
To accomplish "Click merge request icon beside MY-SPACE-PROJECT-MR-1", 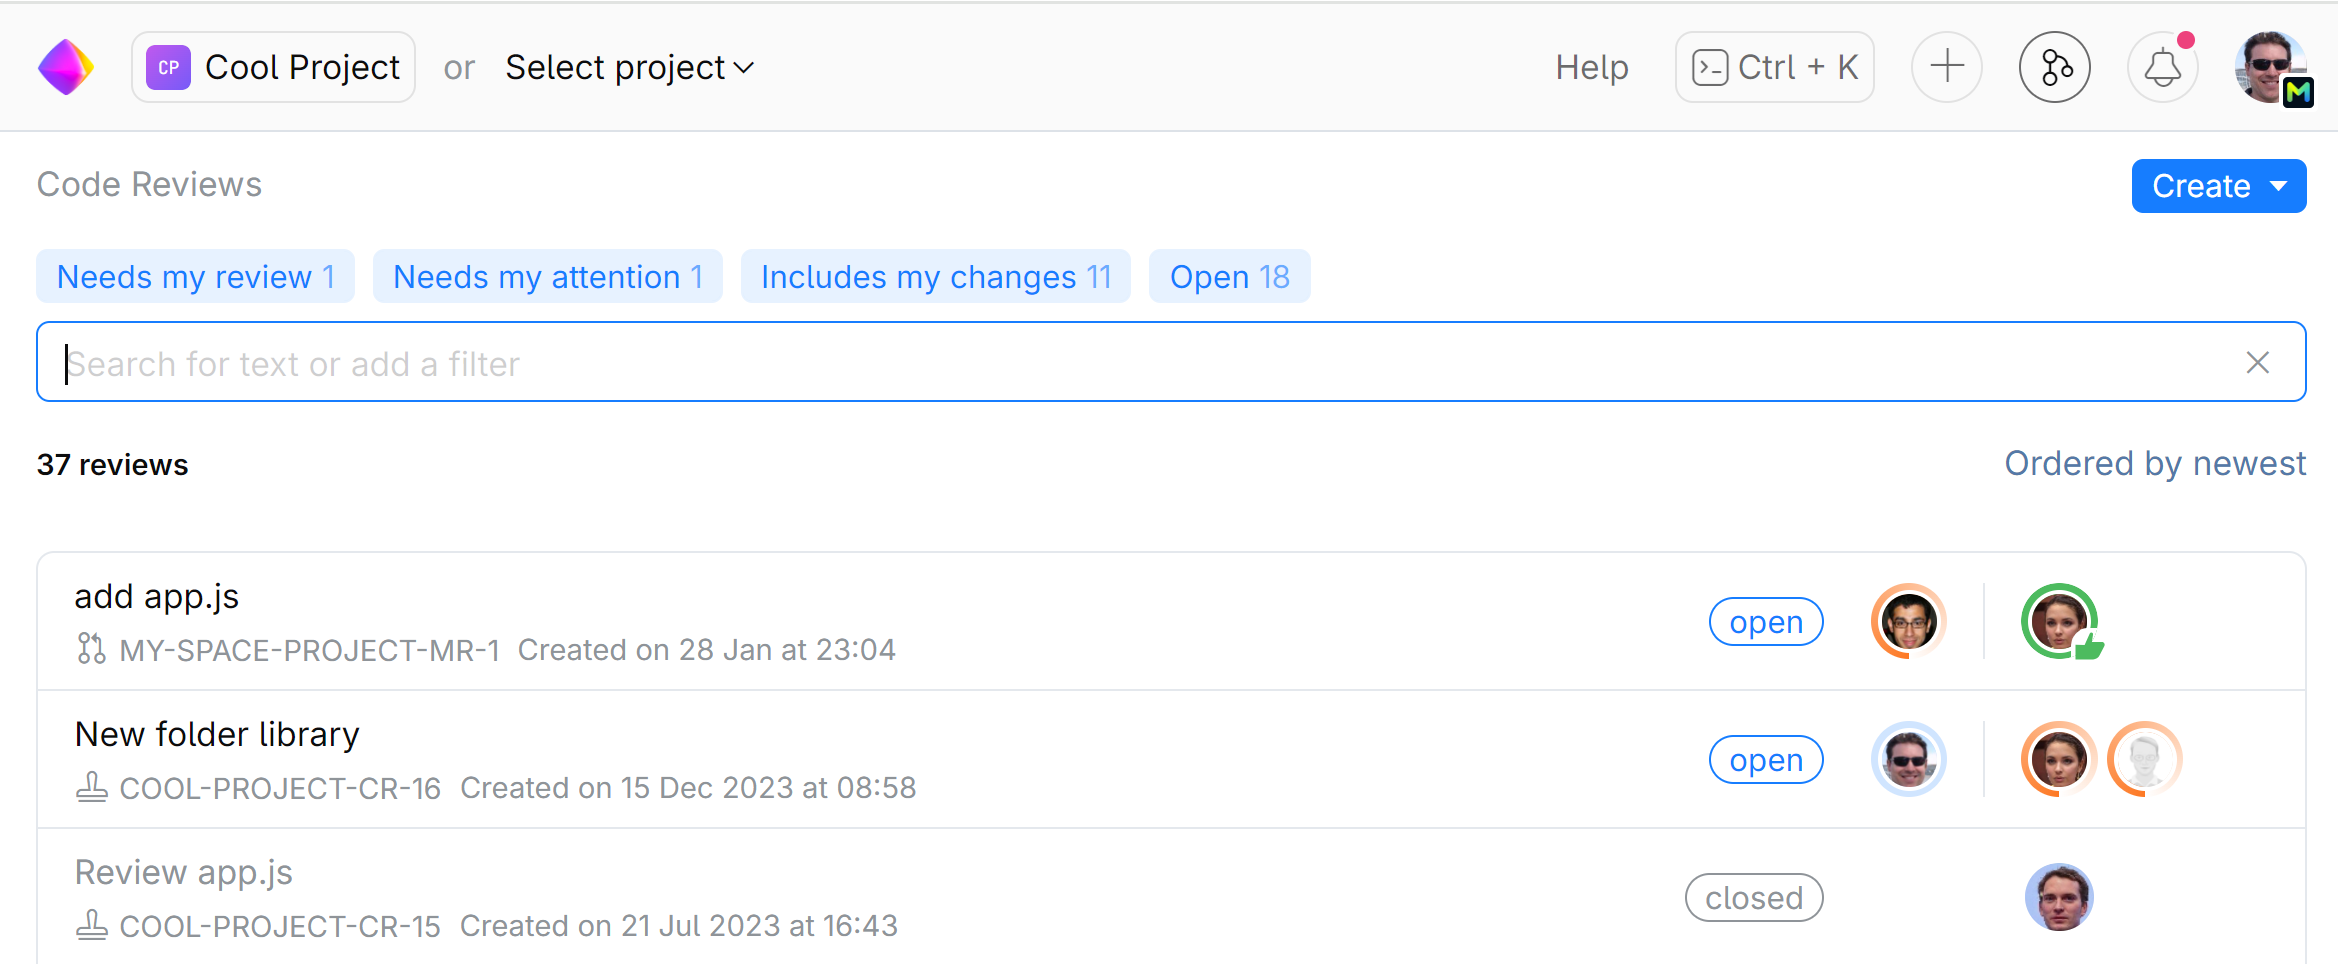I will click(x=91, y=649).
